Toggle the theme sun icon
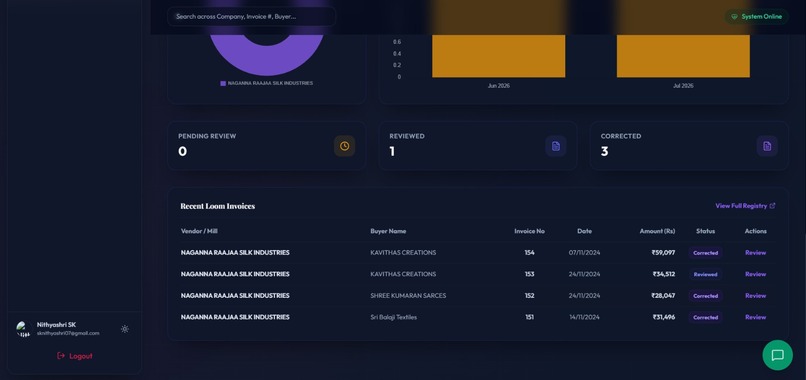Image resolution: width=806 pixels, height=380 pixels. pos(125,329)
